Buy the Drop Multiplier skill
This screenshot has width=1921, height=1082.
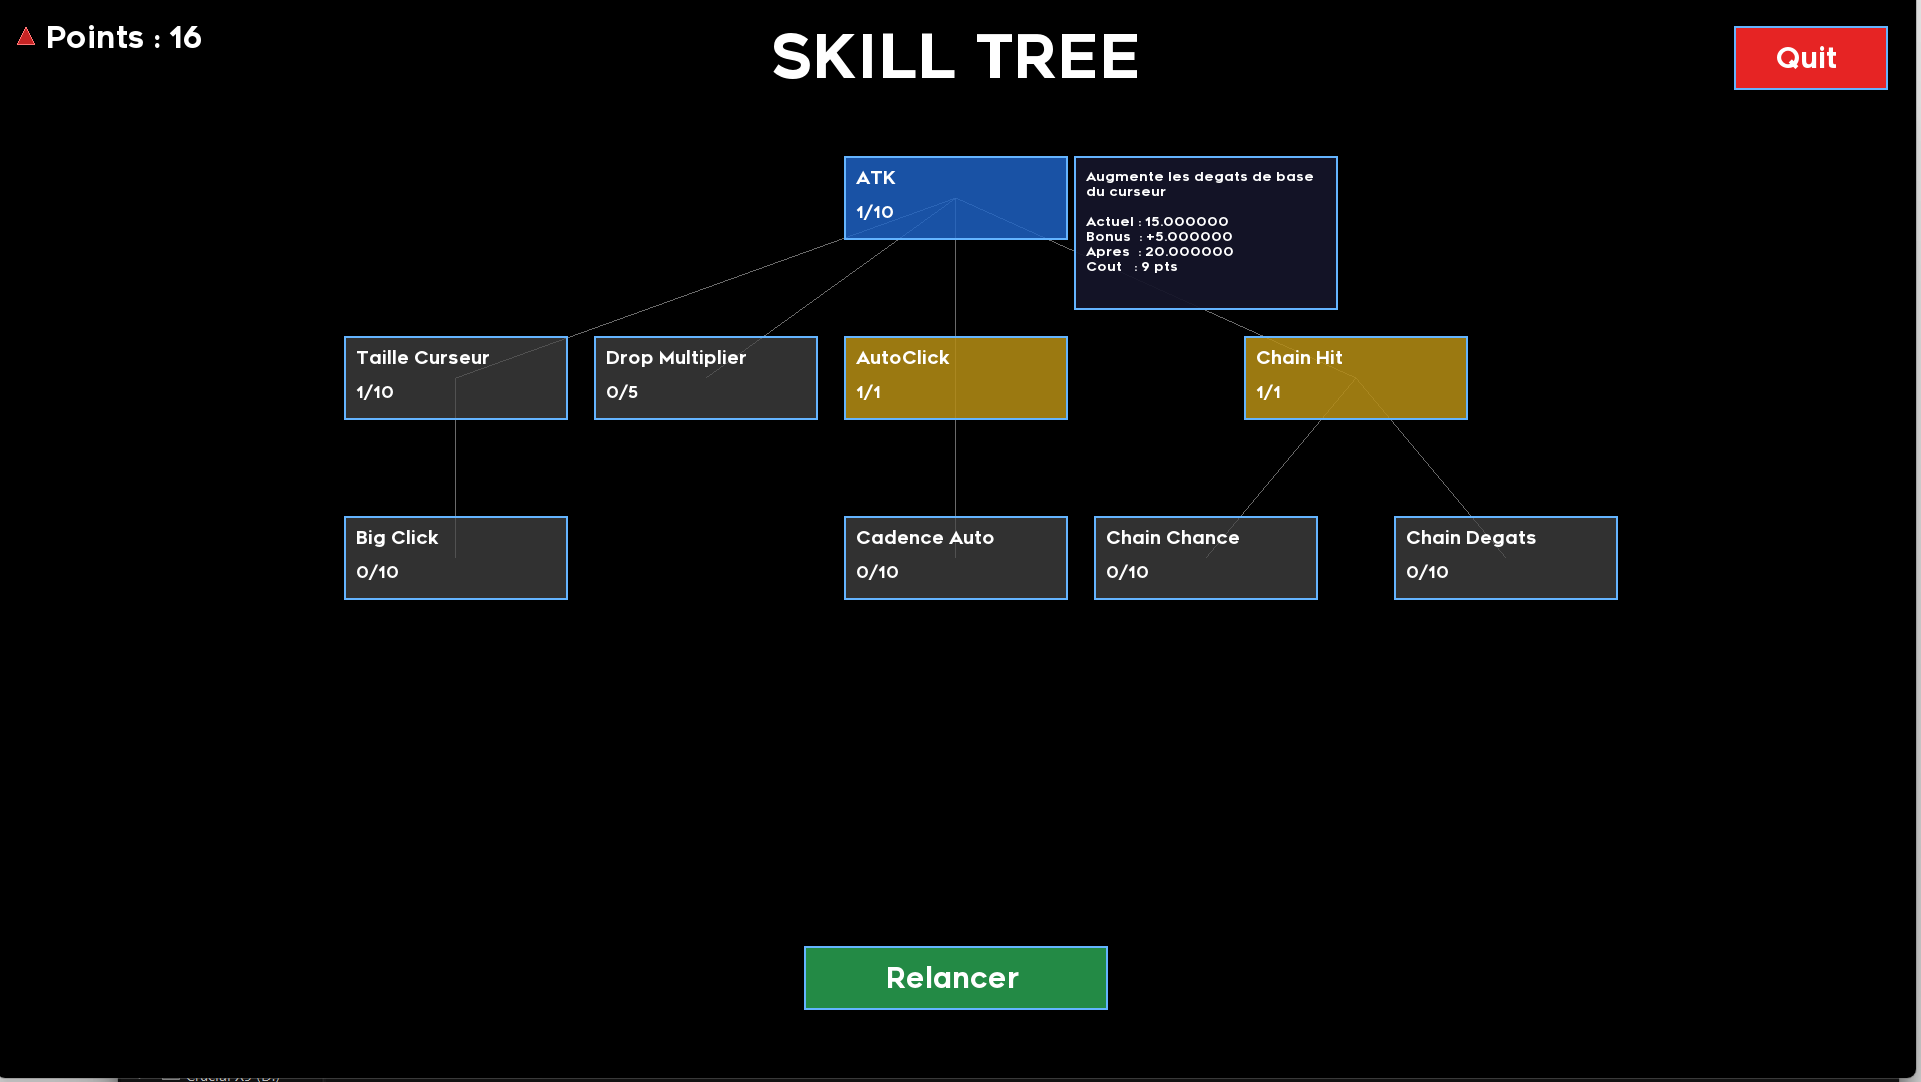(705, 377)
